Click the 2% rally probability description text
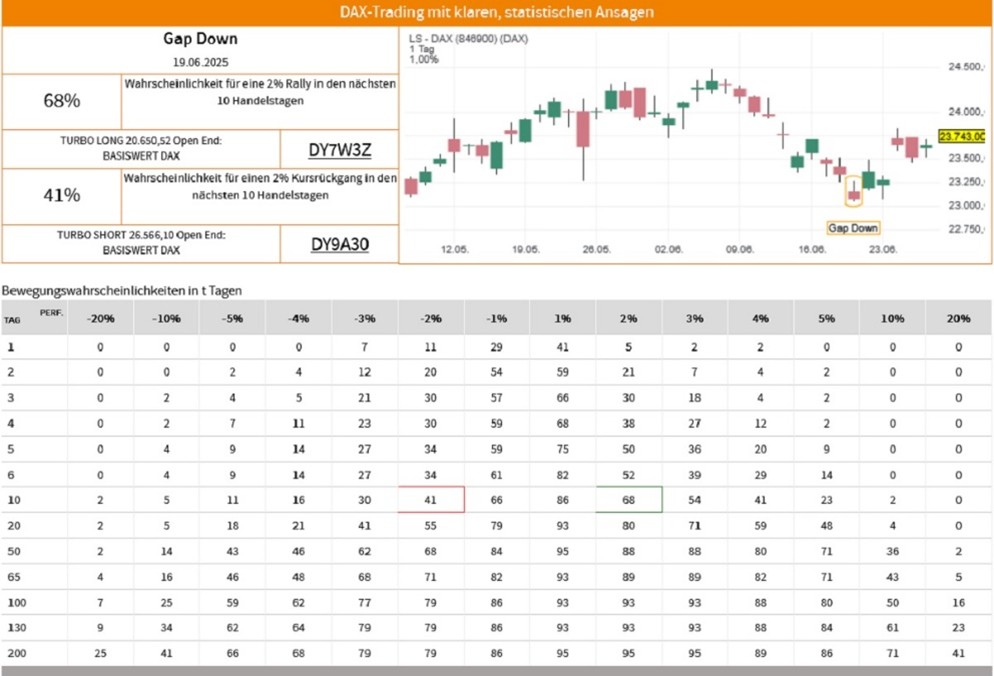Viewport: 994px width, 676px height. click(x=260, y=92)
